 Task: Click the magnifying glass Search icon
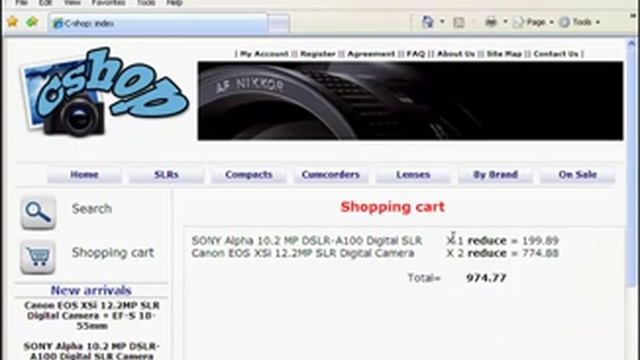pyautogui.click(x=38, y=213)
